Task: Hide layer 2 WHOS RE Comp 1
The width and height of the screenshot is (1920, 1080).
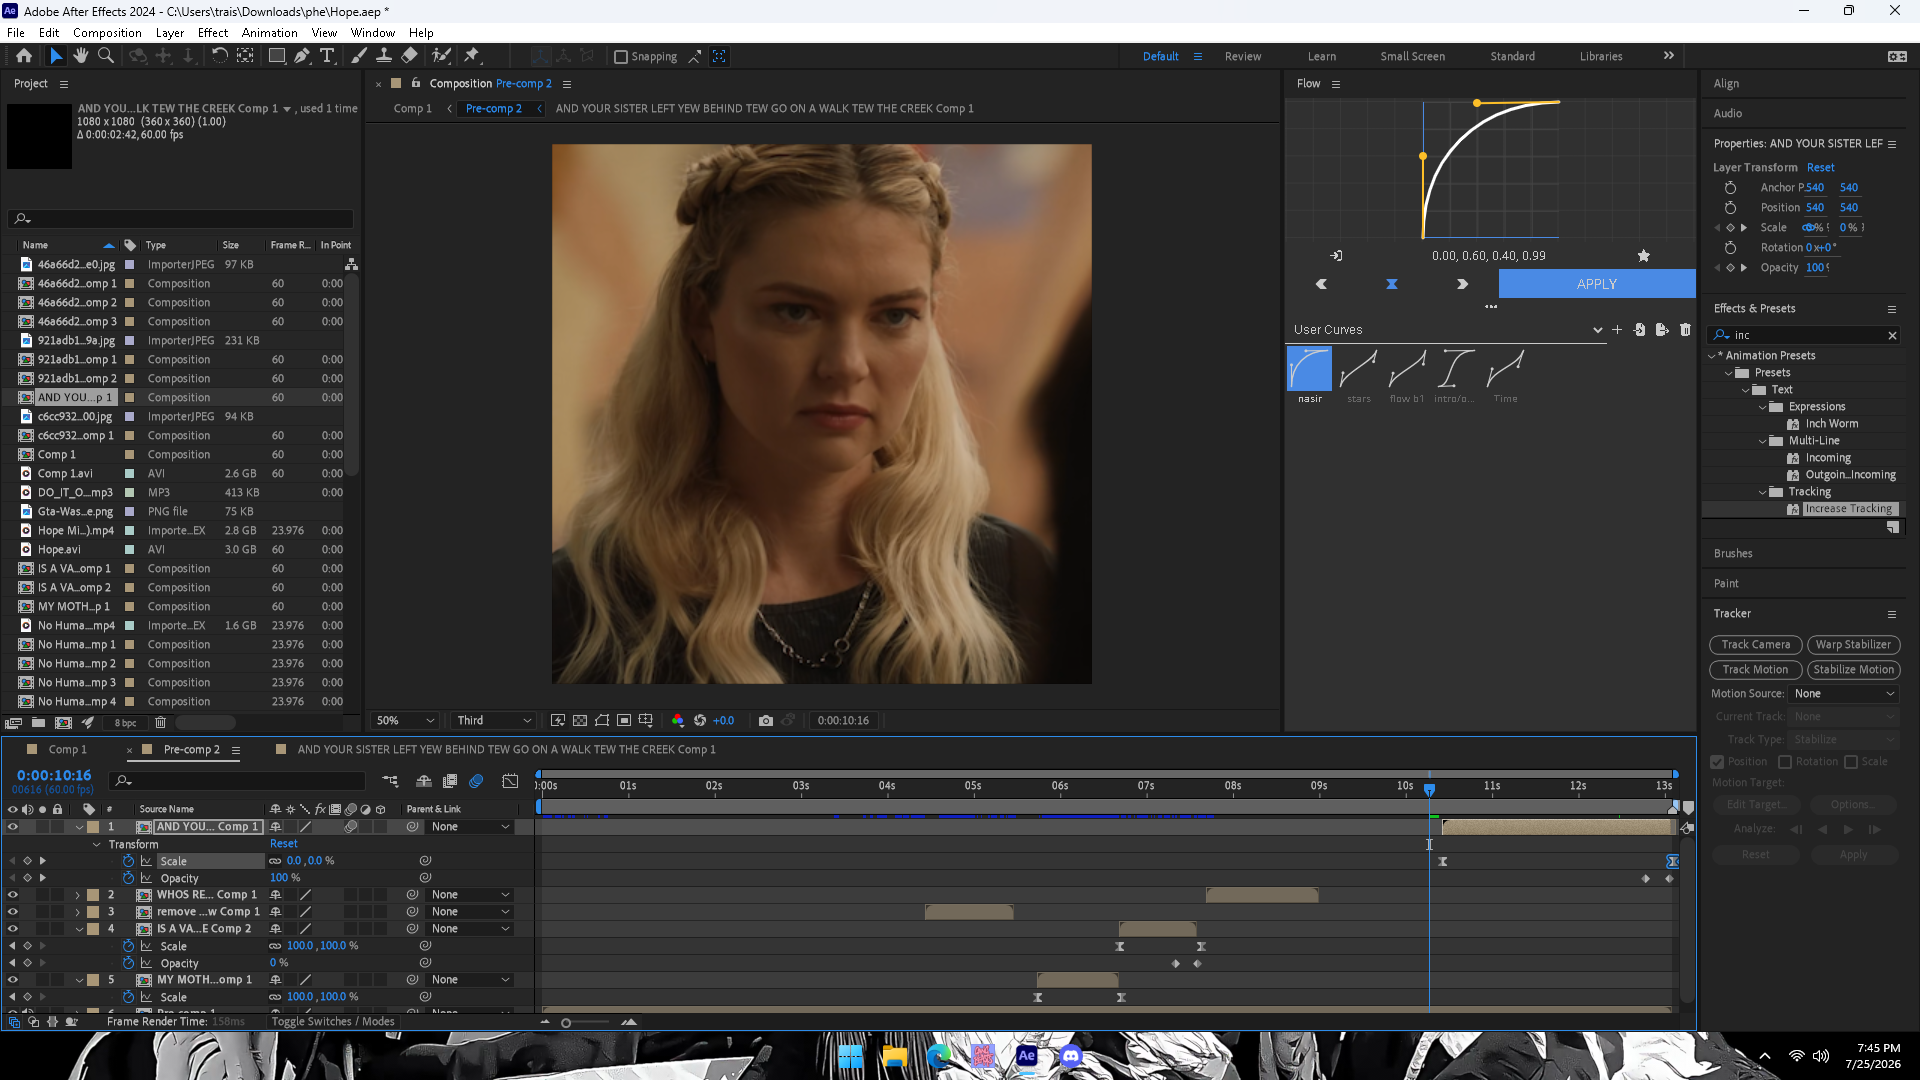Action: tap(13, 895)
